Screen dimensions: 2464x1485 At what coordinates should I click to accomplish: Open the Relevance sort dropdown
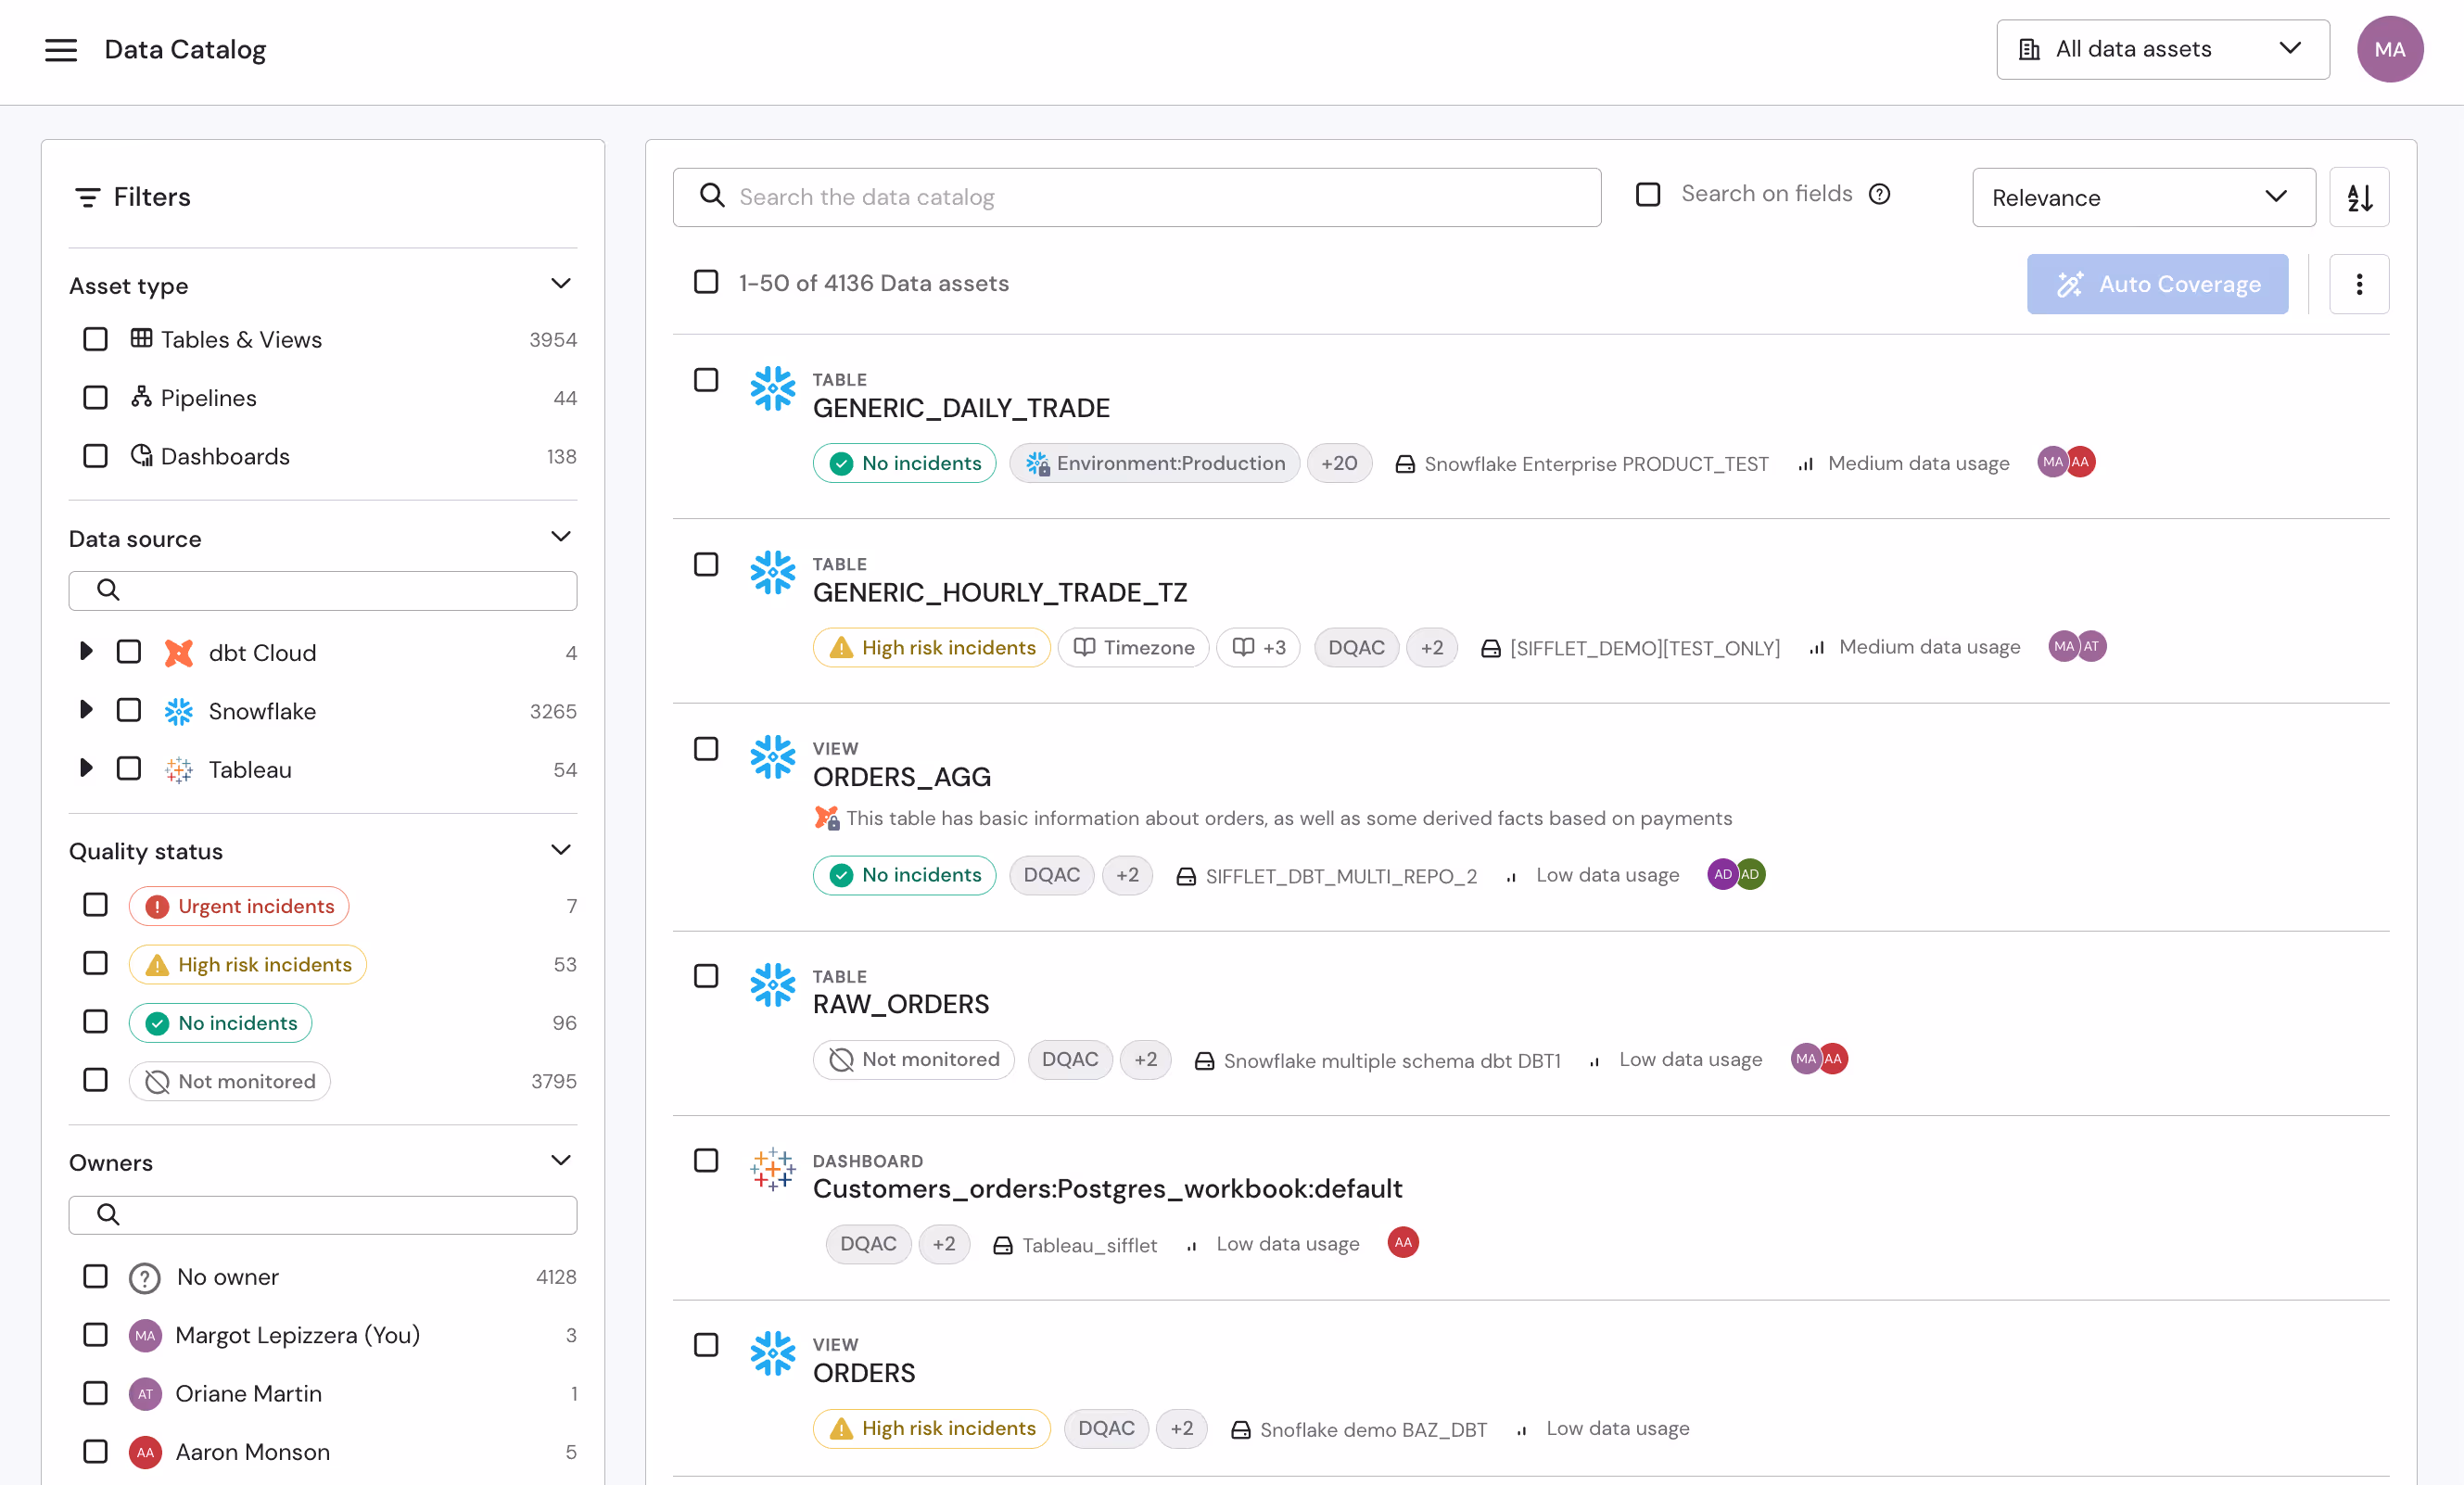tap(2143, 197)
